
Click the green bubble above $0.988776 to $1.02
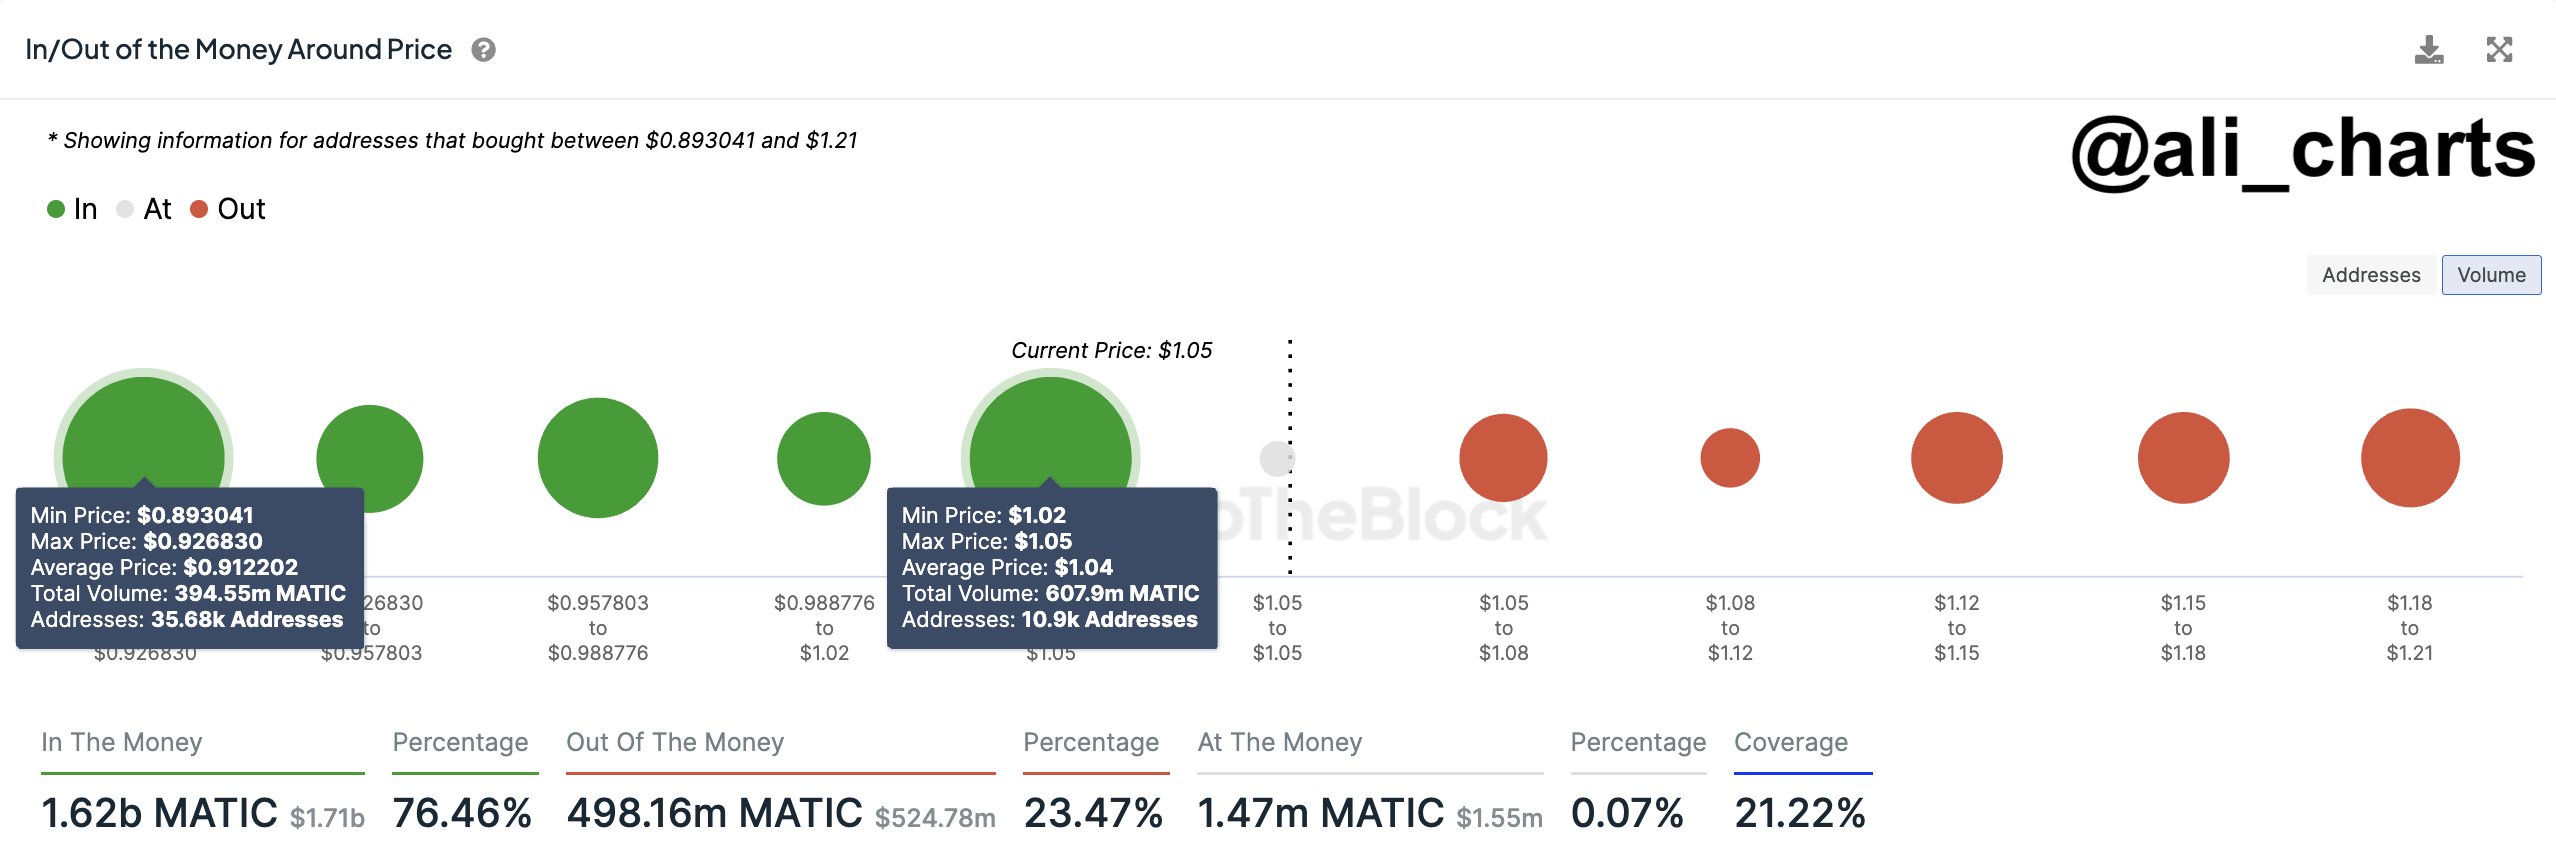[x=824, y=459]
